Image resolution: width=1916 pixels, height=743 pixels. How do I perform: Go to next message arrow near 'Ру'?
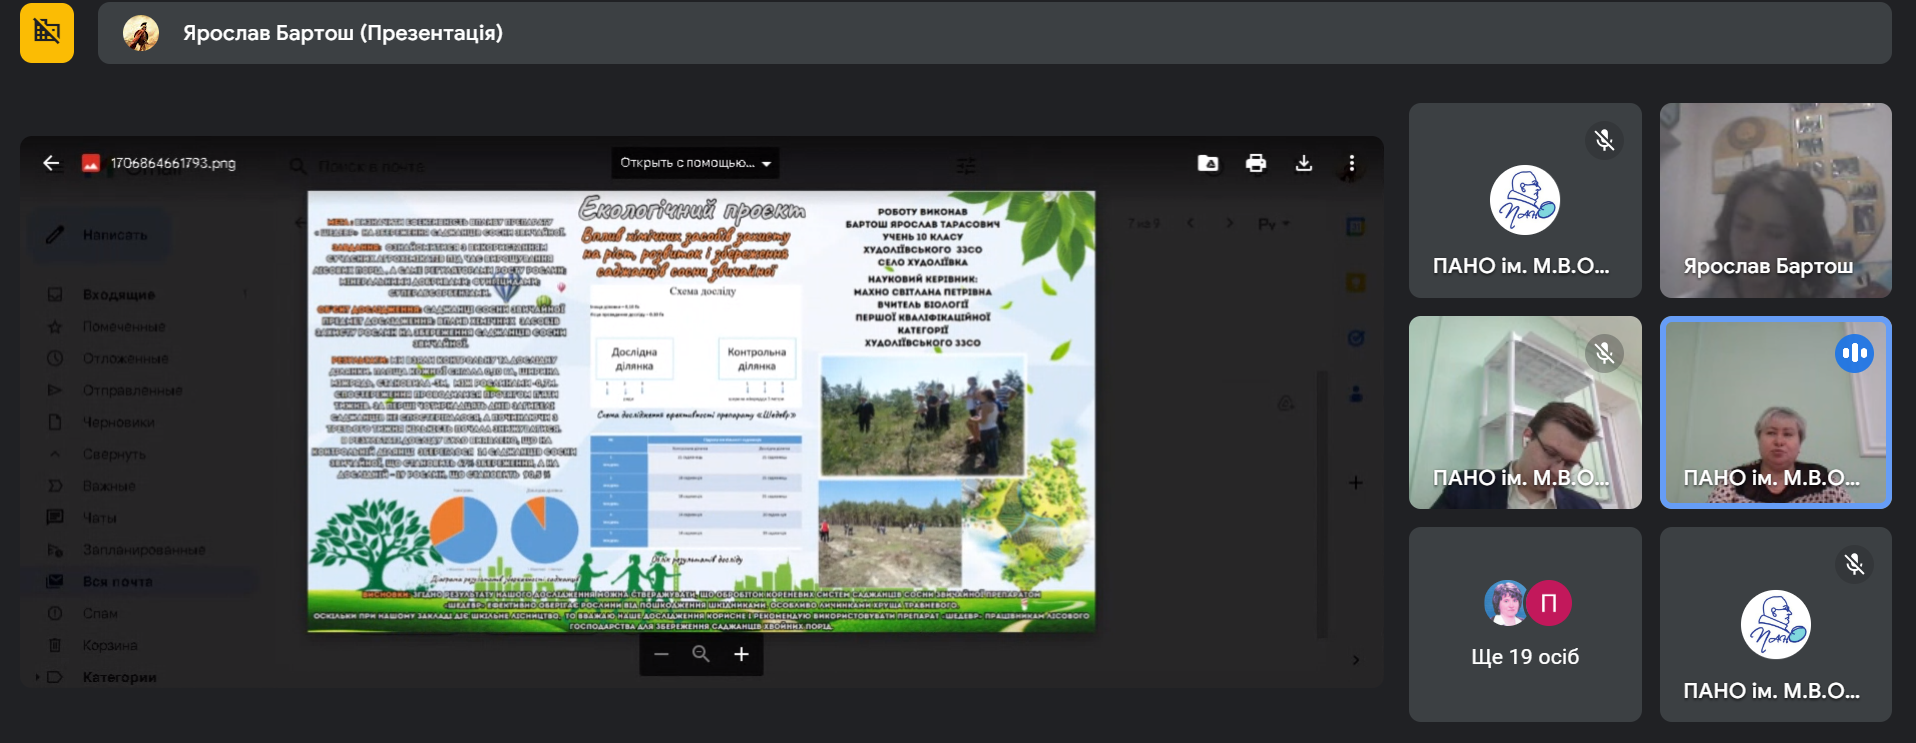[1229, 223]
